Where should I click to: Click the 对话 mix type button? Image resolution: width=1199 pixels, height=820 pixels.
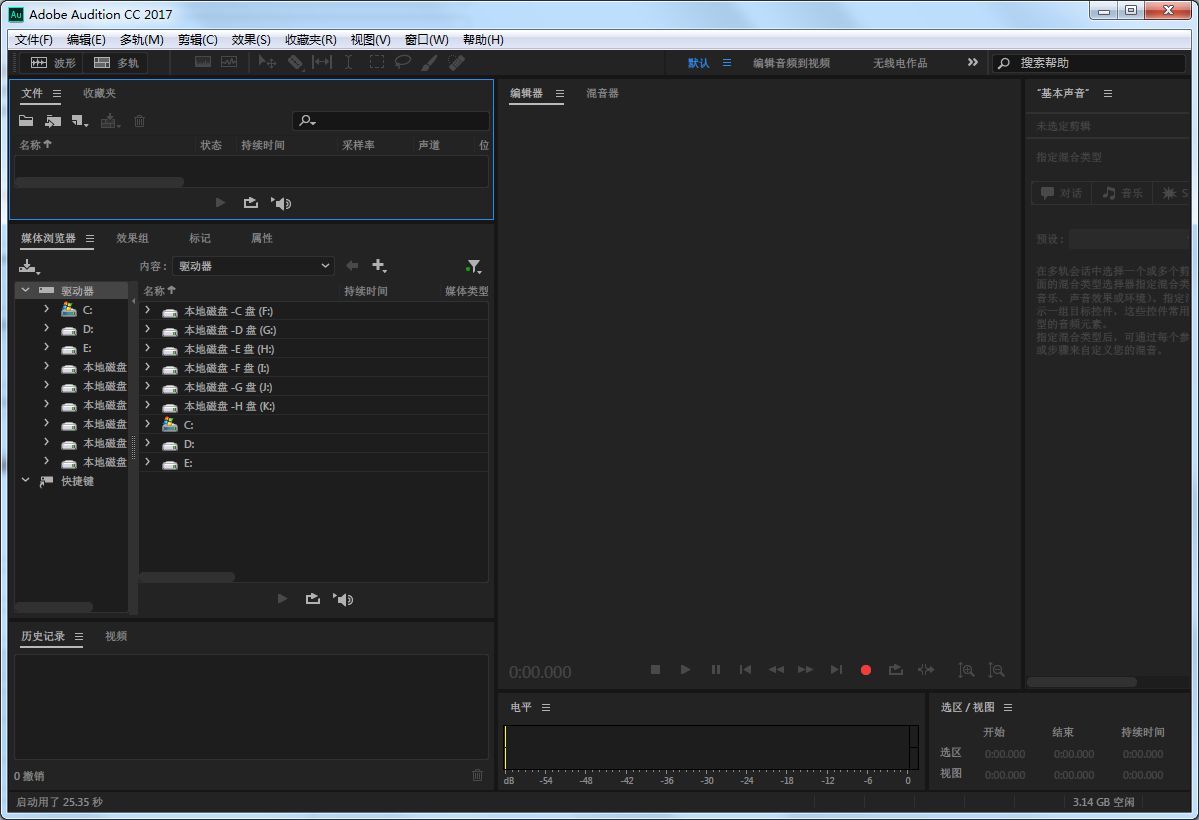pos(1061,193)
